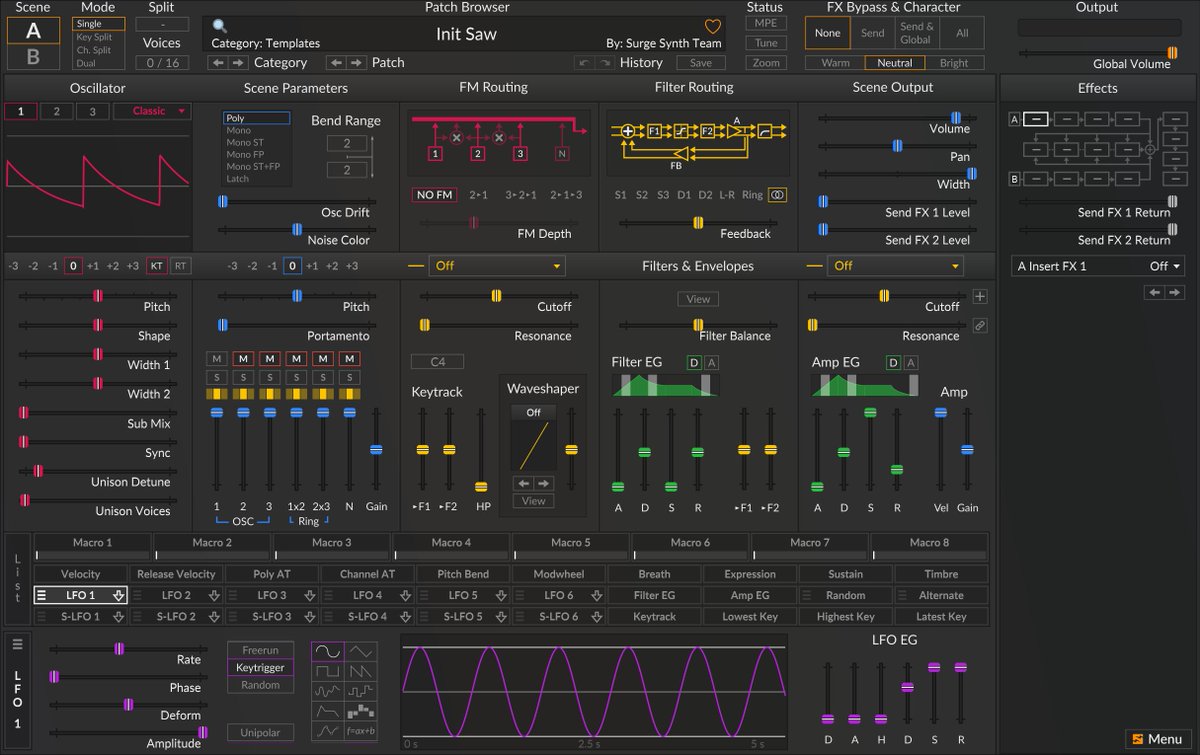This screenshot has height=755, width=1200.
Task: Click the next patch arrow
Action: (356, 63)
